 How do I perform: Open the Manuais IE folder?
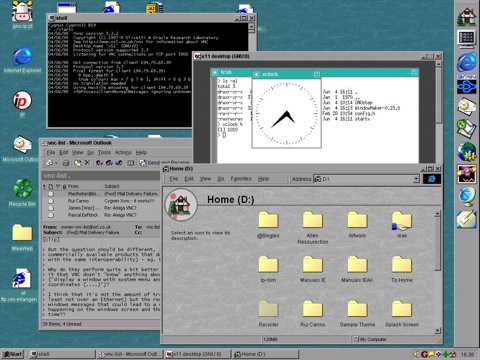pyautogui.click(x=312, y=269)
